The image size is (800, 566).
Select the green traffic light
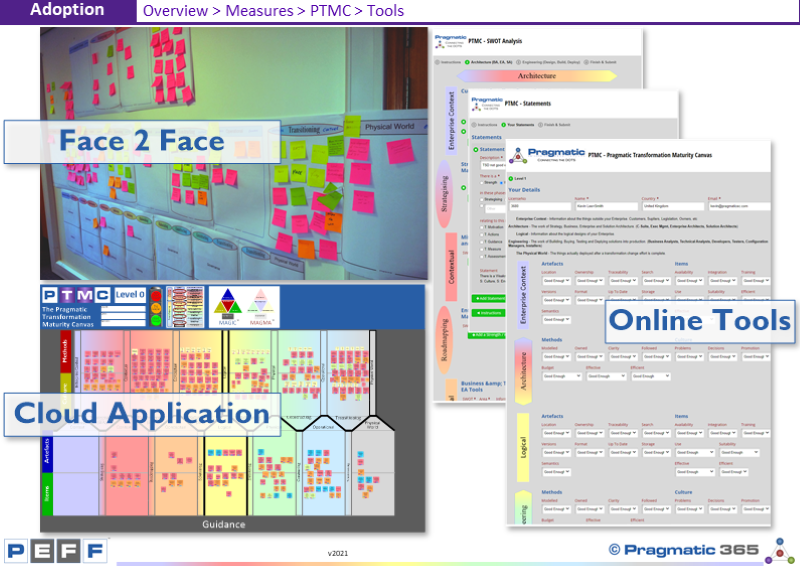(x=156, y=321)
